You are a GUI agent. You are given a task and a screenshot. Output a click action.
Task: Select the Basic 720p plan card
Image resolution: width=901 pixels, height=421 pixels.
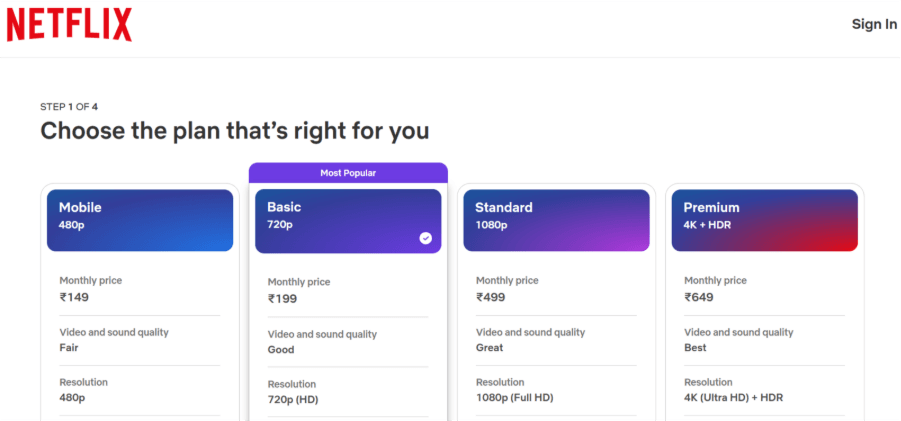348,221
